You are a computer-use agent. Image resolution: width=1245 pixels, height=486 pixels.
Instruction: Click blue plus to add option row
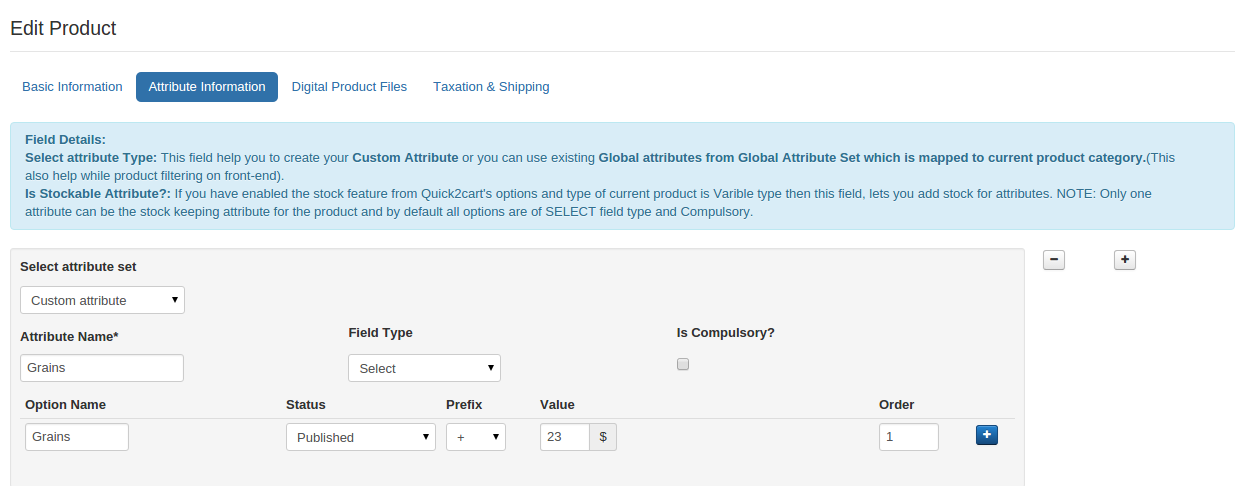(x=987, y=435)
